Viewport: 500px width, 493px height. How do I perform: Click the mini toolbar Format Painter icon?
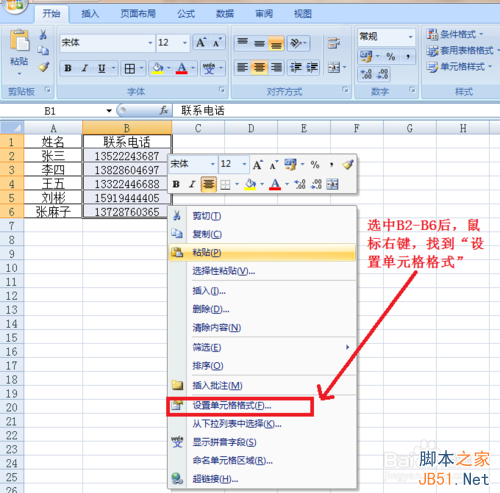[348, 164]
